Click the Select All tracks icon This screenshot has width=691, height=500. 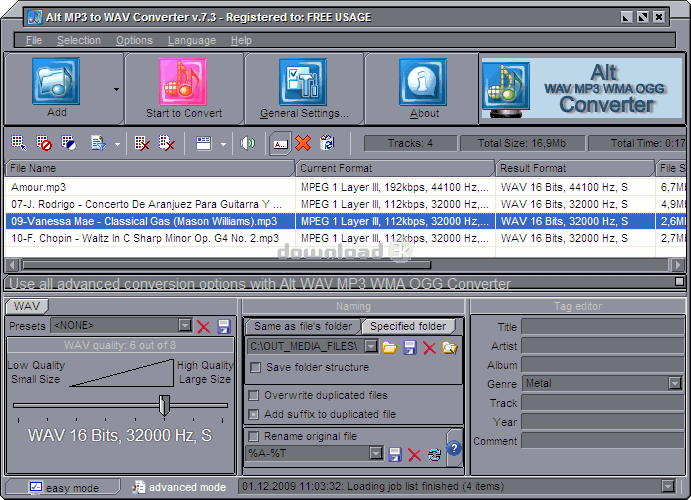19,143
